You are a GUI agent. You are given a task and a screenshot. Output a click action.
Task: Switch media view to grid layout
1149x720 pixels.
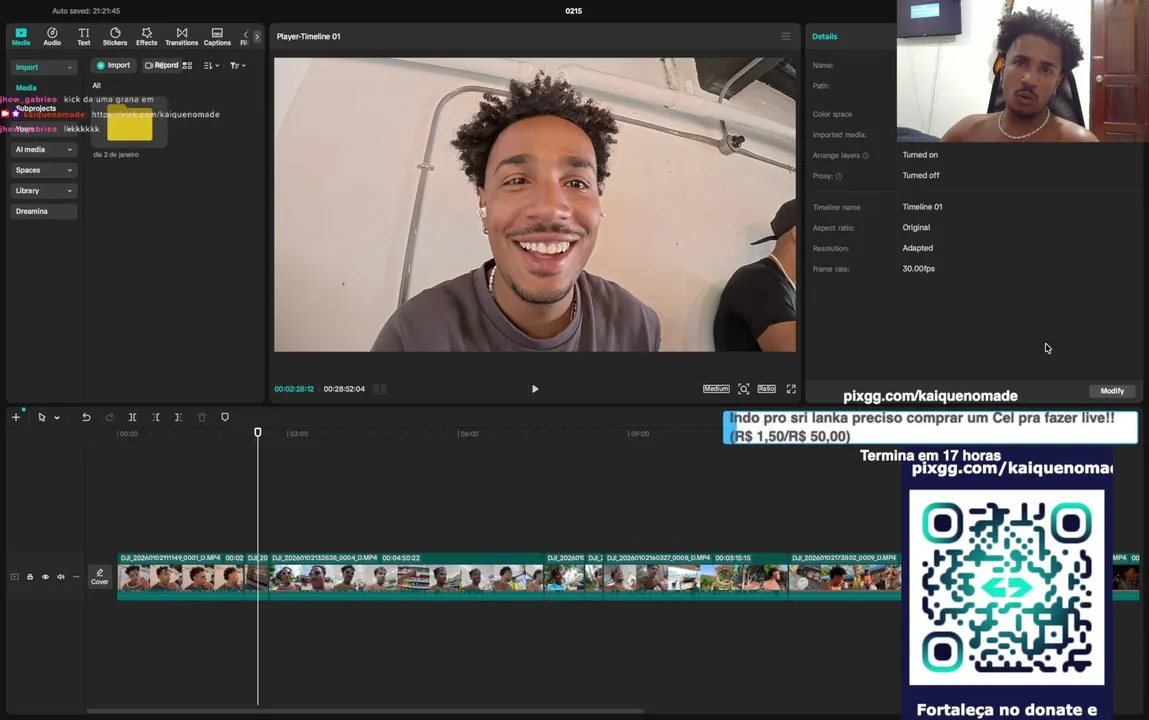pos(188,65)
